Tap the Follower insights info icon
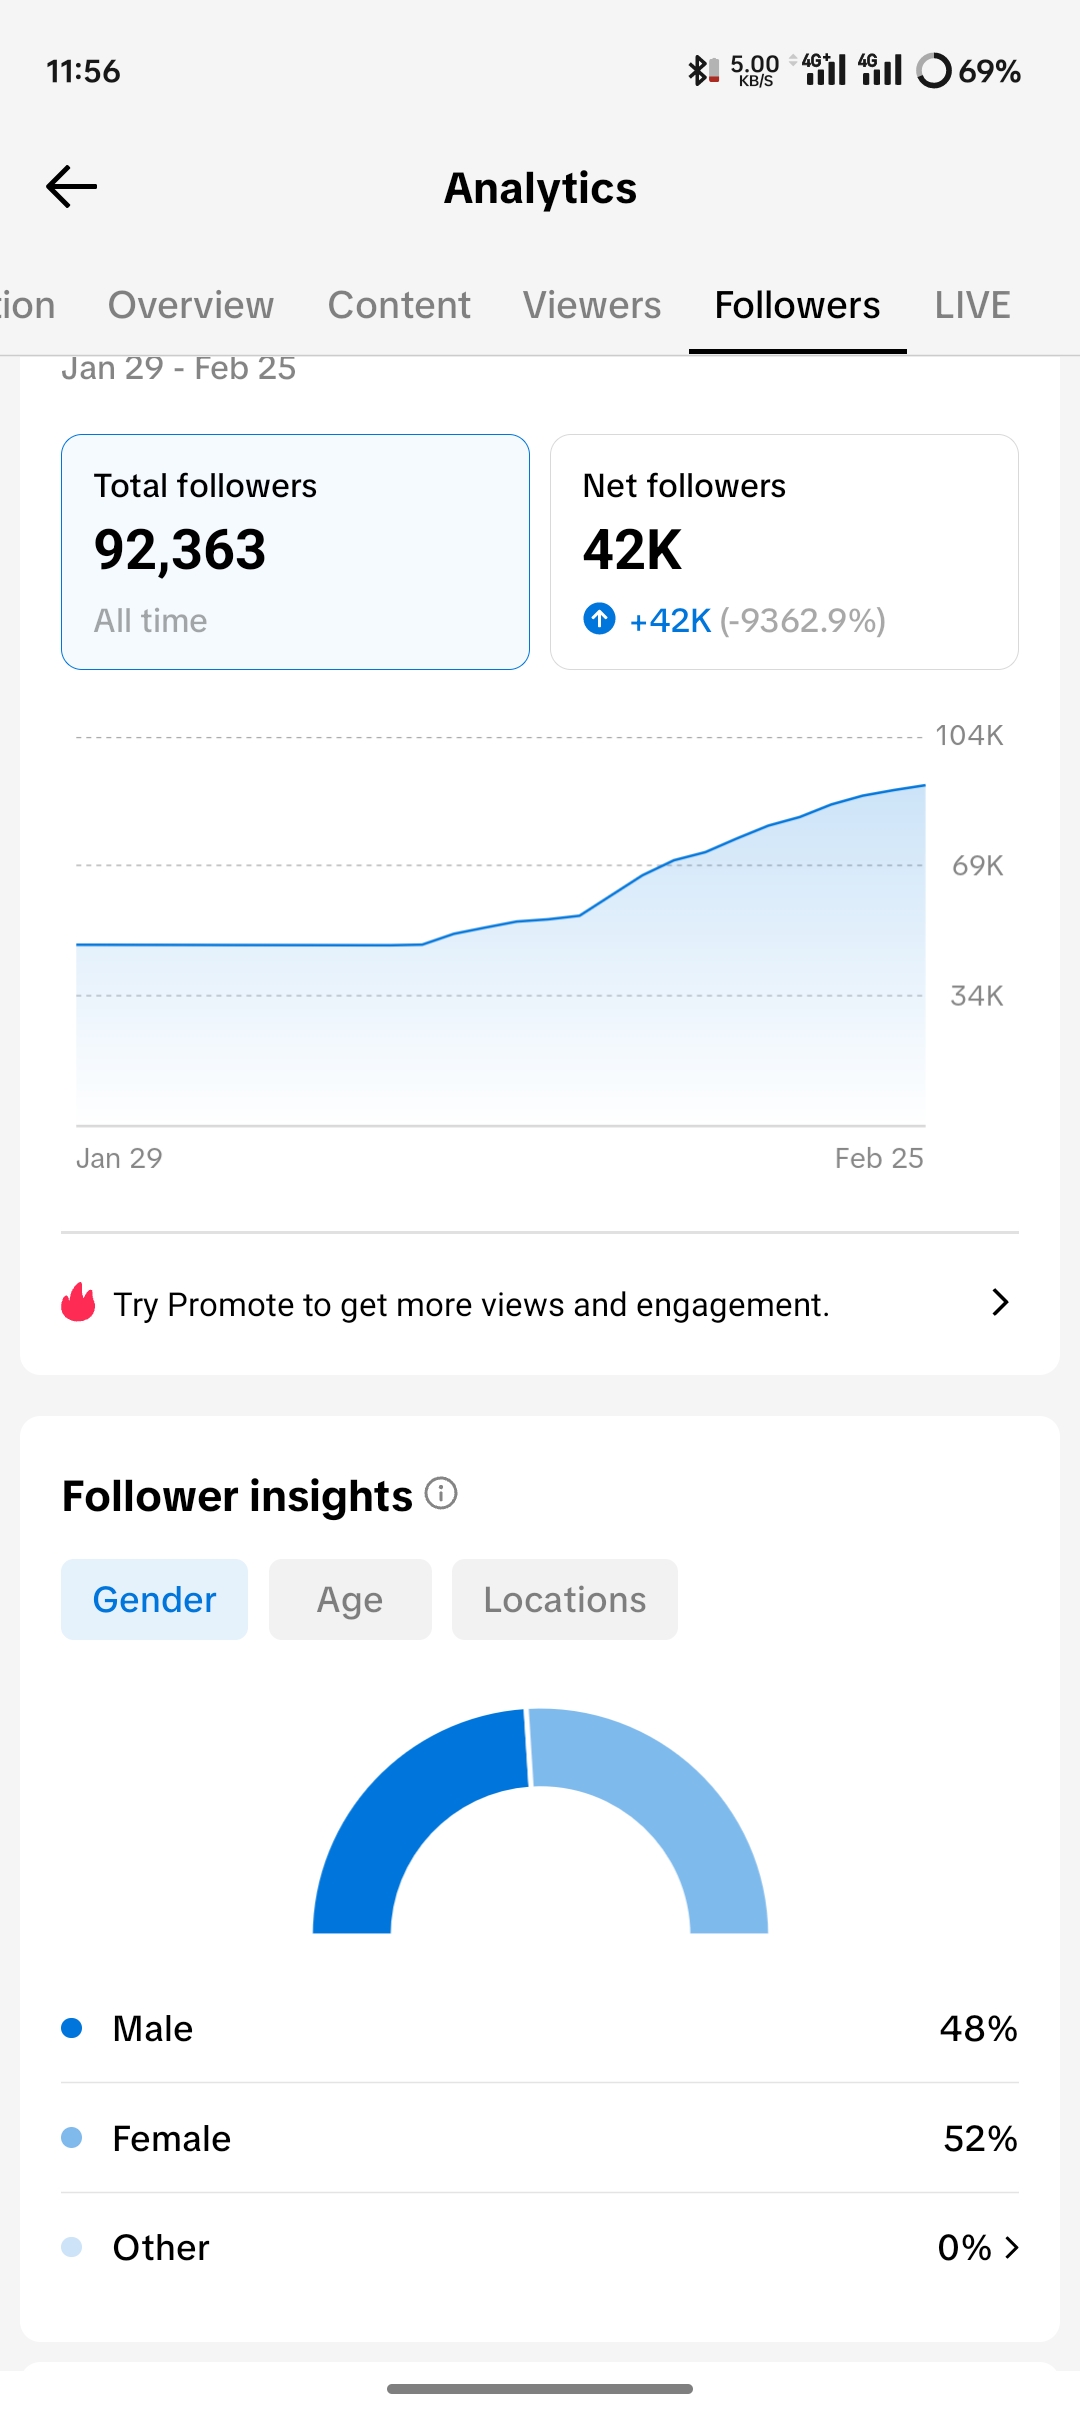The width and height of the screenshot is (1080, 2412). click(441, 1494)
